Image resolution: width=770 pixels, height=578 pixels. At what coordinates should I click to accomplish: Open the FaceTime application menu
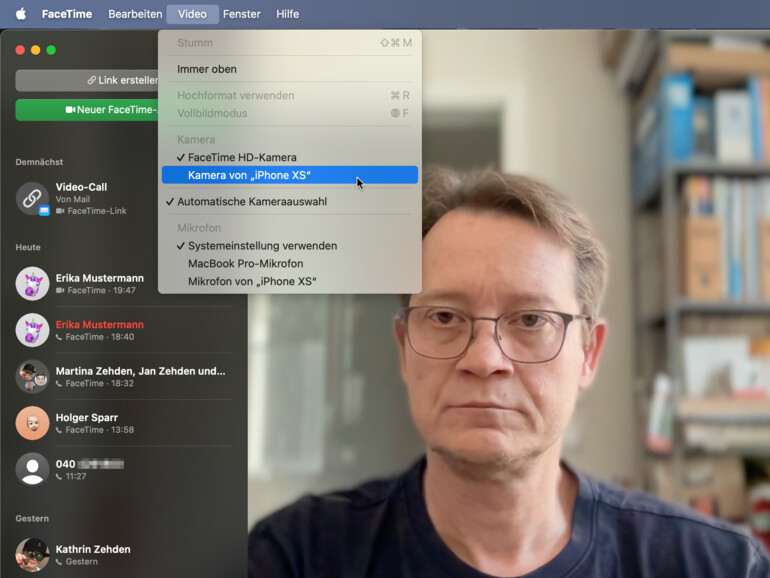67,14
